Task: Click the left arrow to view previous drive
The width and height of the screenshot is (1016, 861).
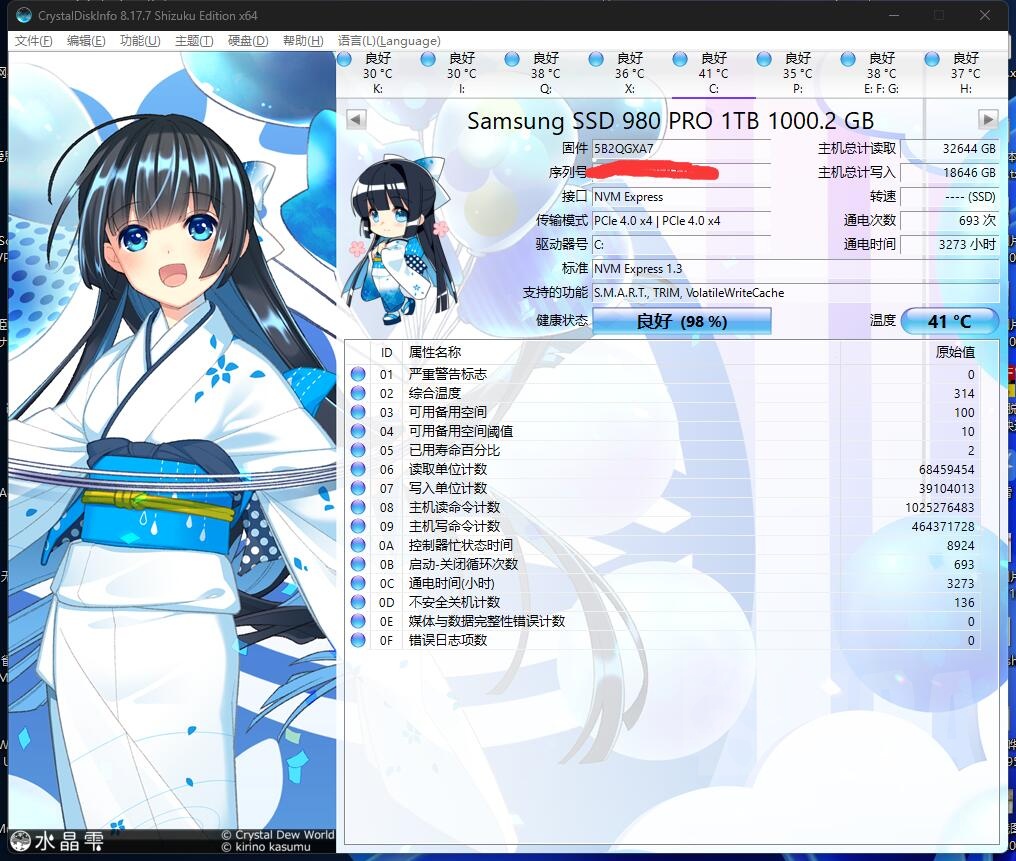Action: coord(355,119)
